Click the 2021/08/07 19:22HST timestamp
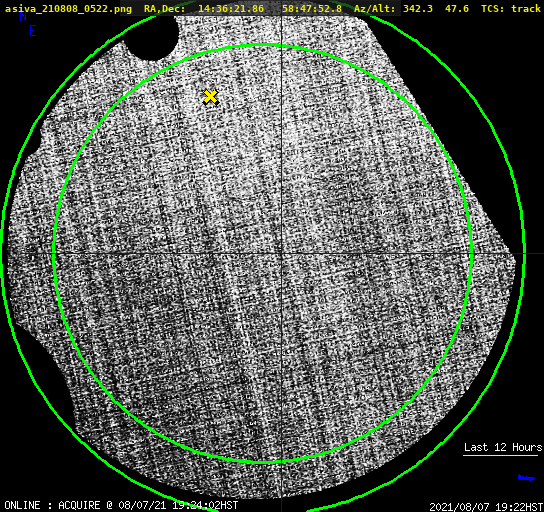Image resolution: width=544 pixels, height=512 pixels. click(486, 507)
